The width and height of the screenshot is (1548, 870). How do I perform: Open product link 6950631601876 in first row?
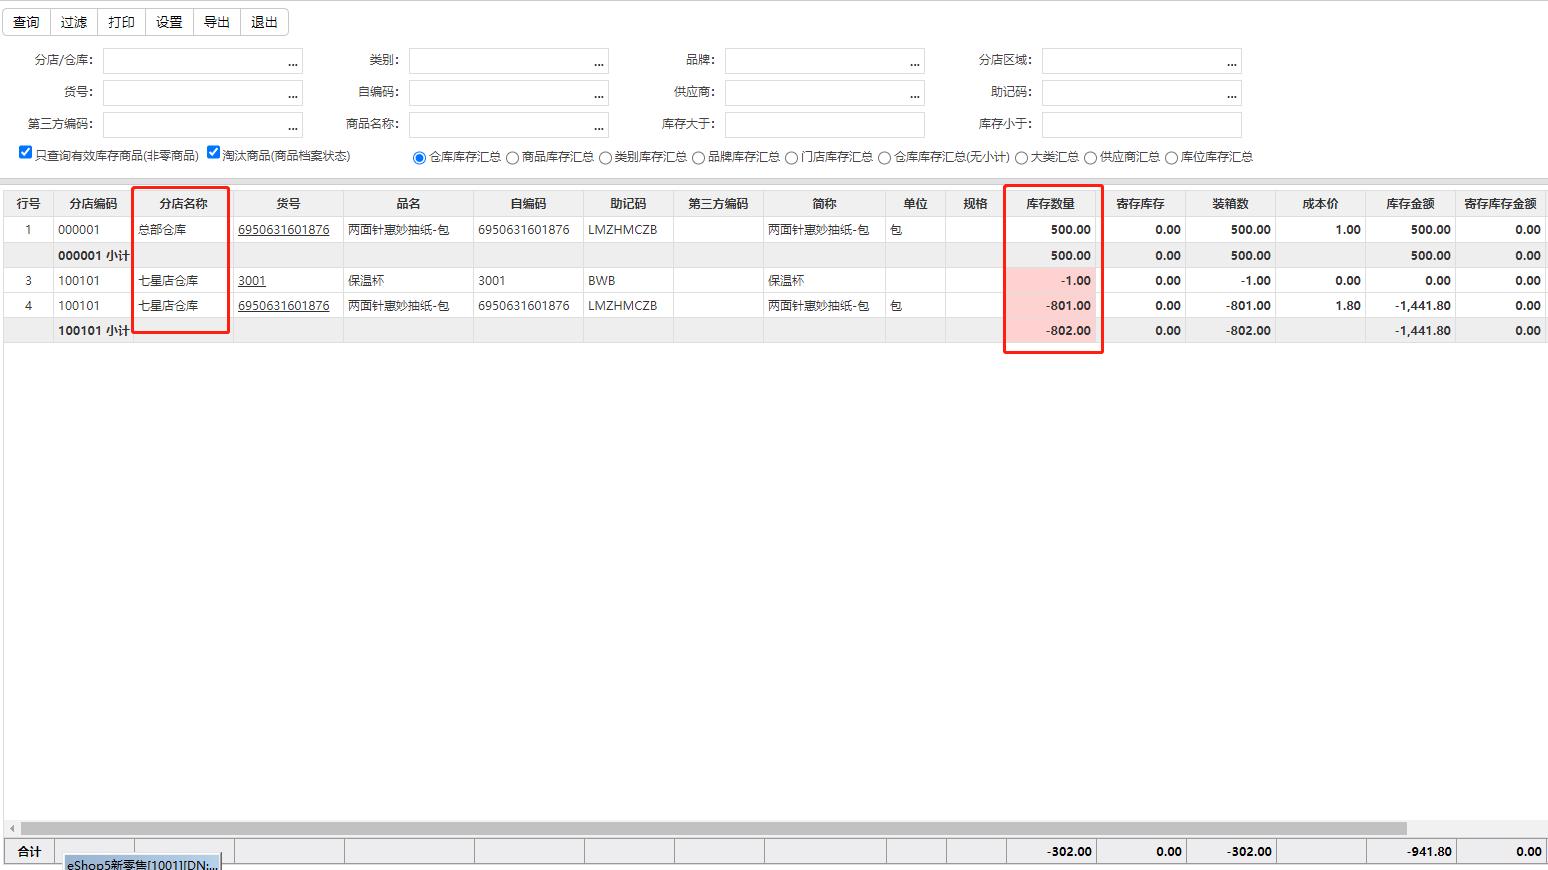coord(285,229)
